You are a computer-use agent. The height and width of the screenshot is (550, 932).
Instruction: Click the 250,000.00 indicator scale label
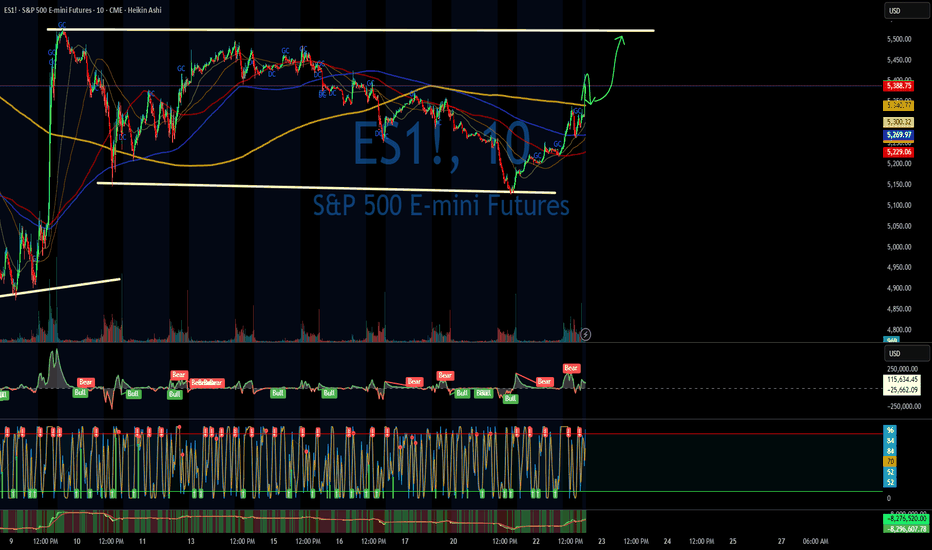point(903,369)
